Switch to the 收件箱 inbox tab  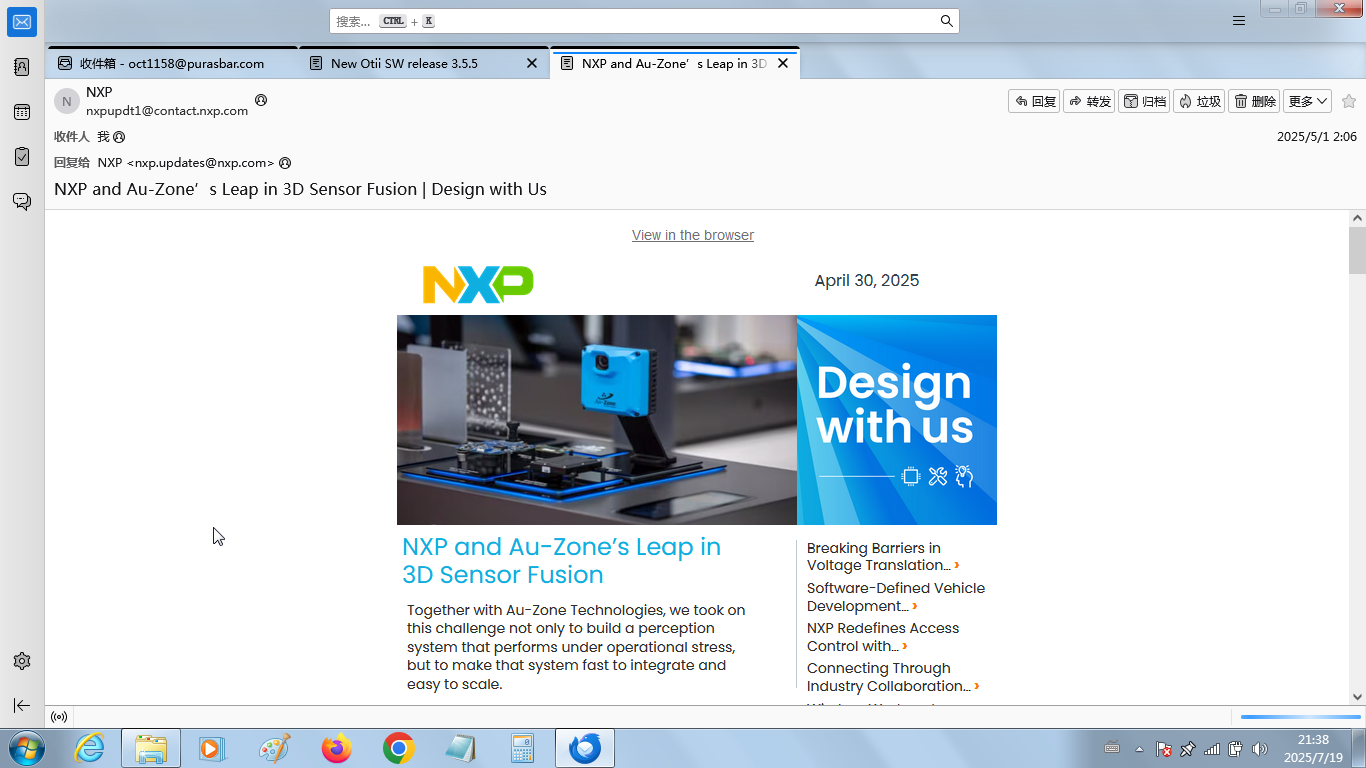coord(172,63)
